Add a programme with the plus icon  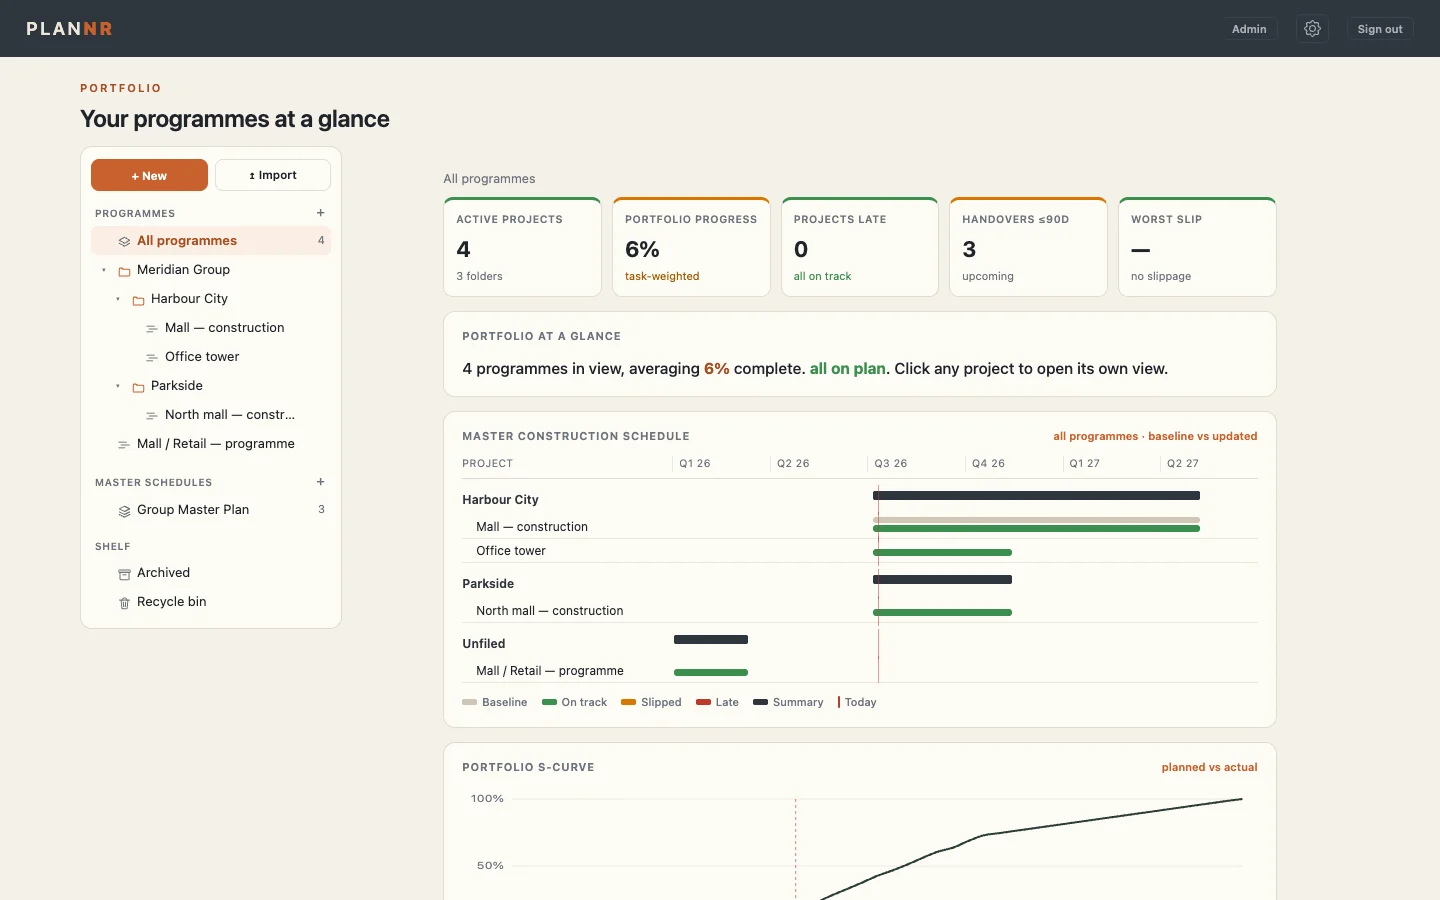point(320,213)
